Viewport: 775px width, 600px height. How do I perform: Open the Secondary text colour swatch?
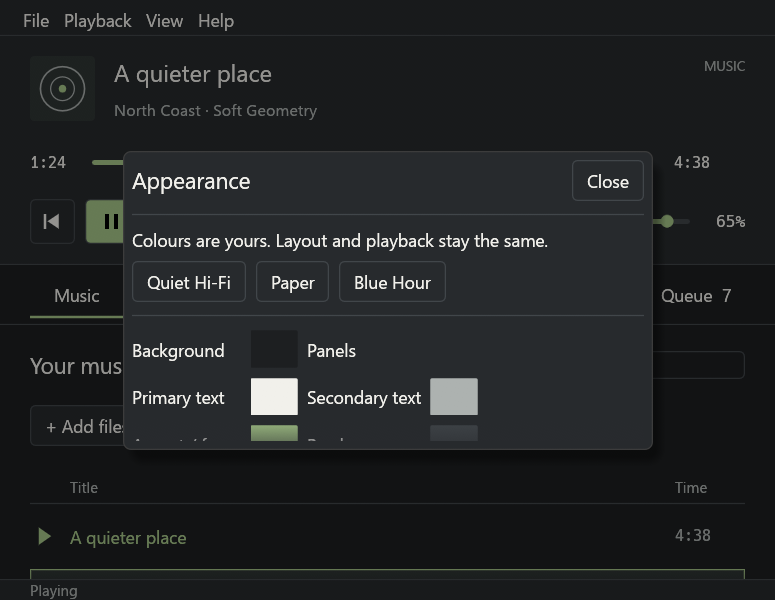[454, 397]
